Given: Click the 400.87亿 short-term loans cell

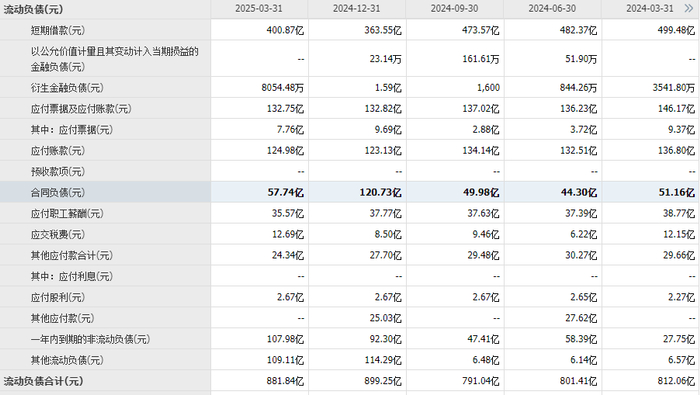Looking at the screenshot, I should pos(285,30).
